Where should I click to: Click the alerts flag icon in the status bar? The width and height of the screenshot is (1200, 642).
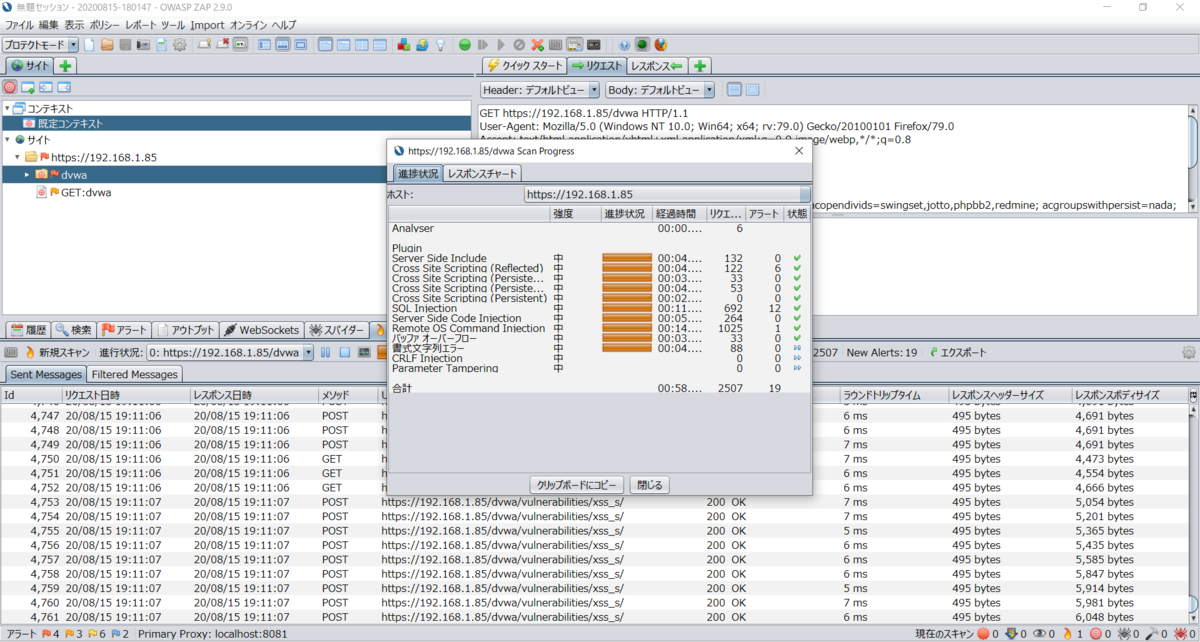tap(46, 634)
